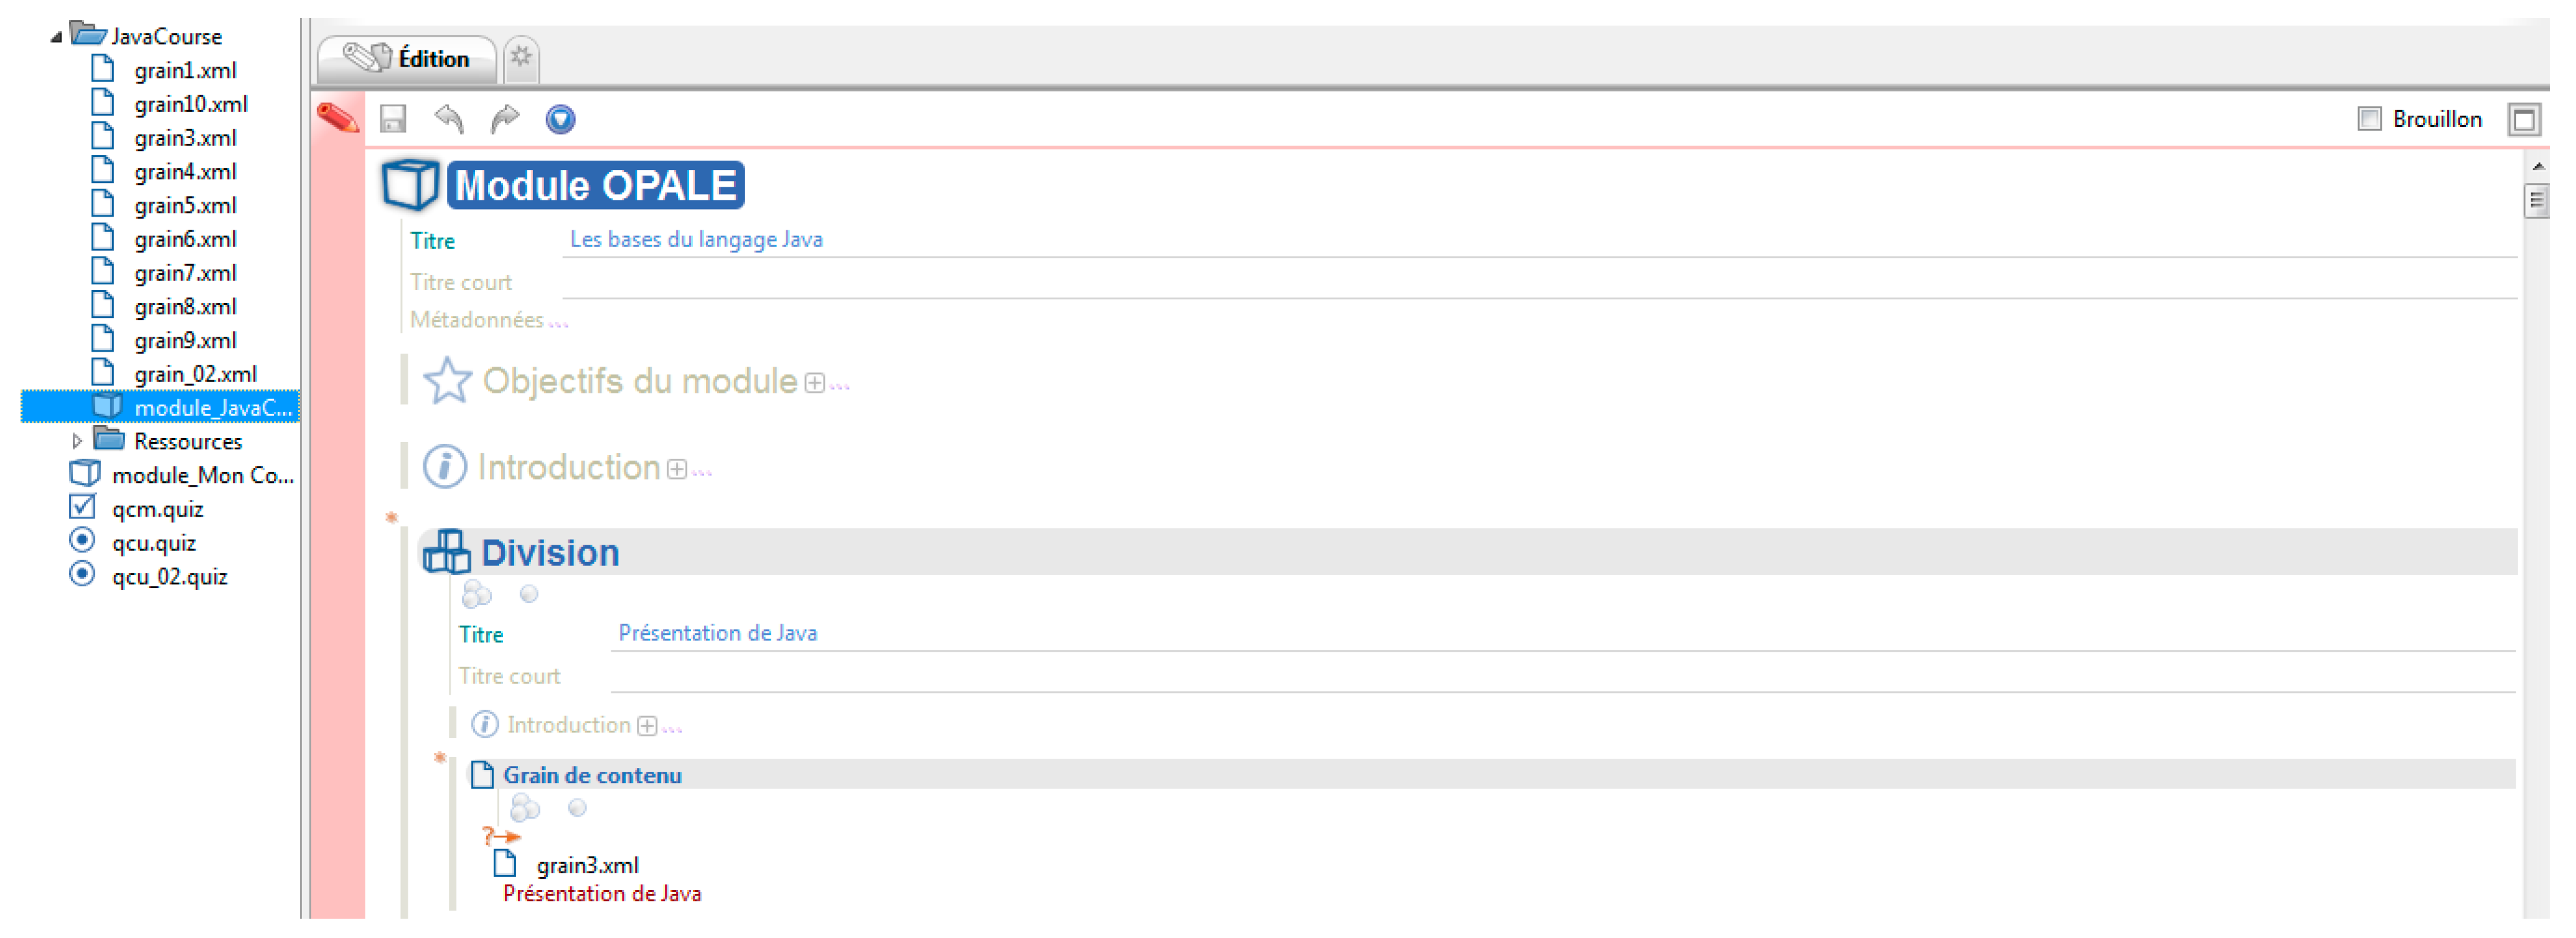
Task: Click the undo arrow icon
Action: tap(449, 119)
